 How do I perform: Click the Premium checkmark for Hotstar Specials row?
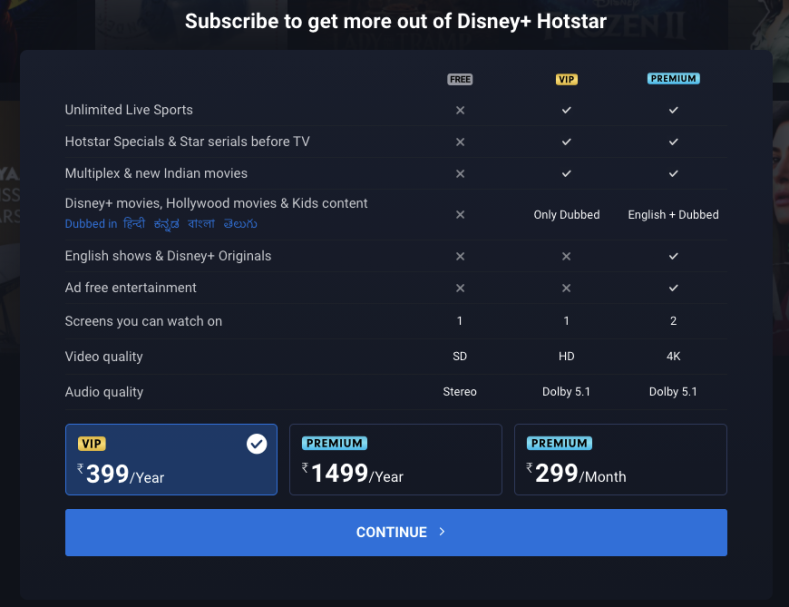(x=673, y=141)
